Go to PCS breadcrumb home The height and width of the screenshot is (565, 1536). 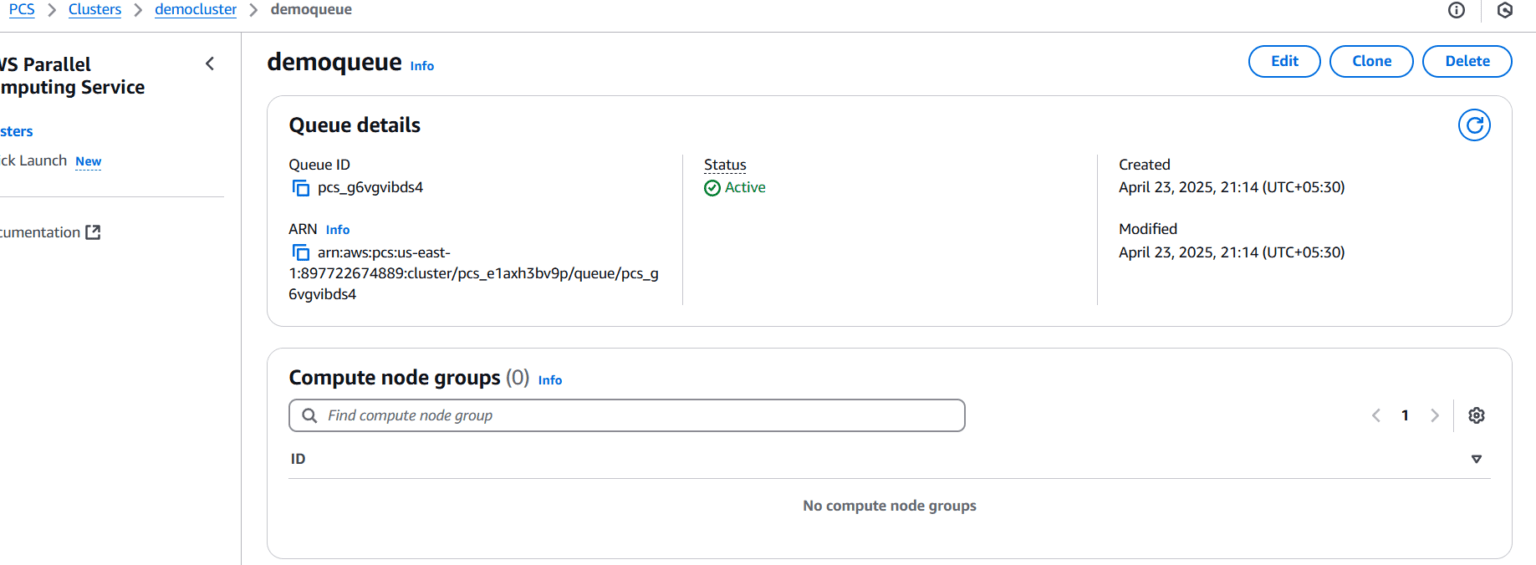coord(21,10)
